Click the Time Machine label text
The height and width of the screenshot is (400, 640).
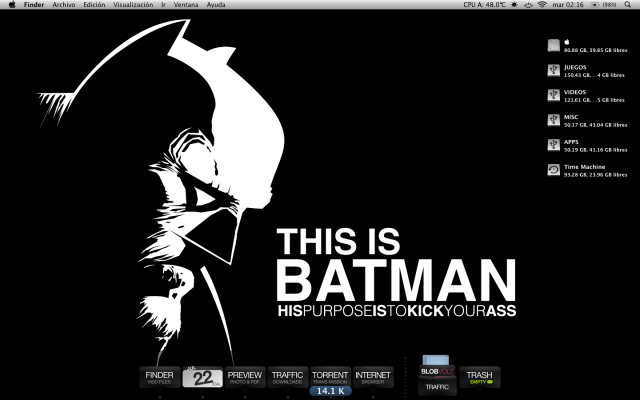(584, 167)
